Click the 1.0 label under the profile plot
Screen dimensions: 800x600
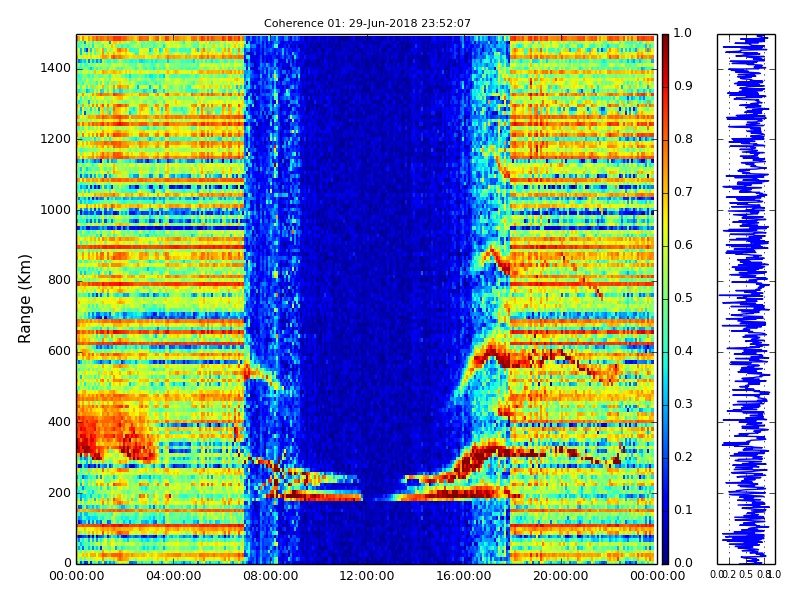pyautogui.click(x=774, y=574)
